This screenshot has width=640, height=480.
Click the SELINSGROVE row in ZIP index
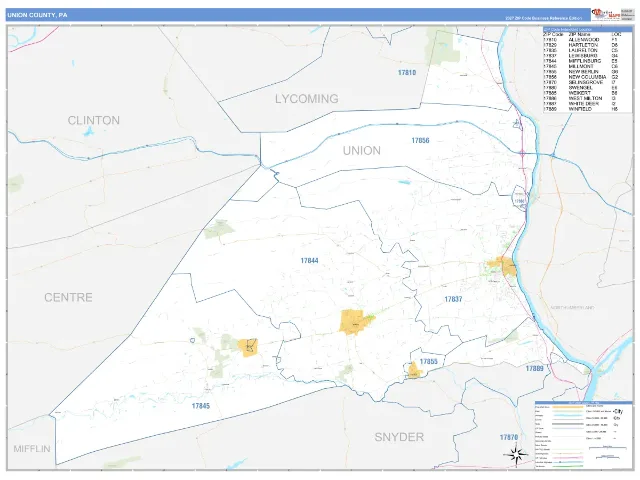[581, 82]
